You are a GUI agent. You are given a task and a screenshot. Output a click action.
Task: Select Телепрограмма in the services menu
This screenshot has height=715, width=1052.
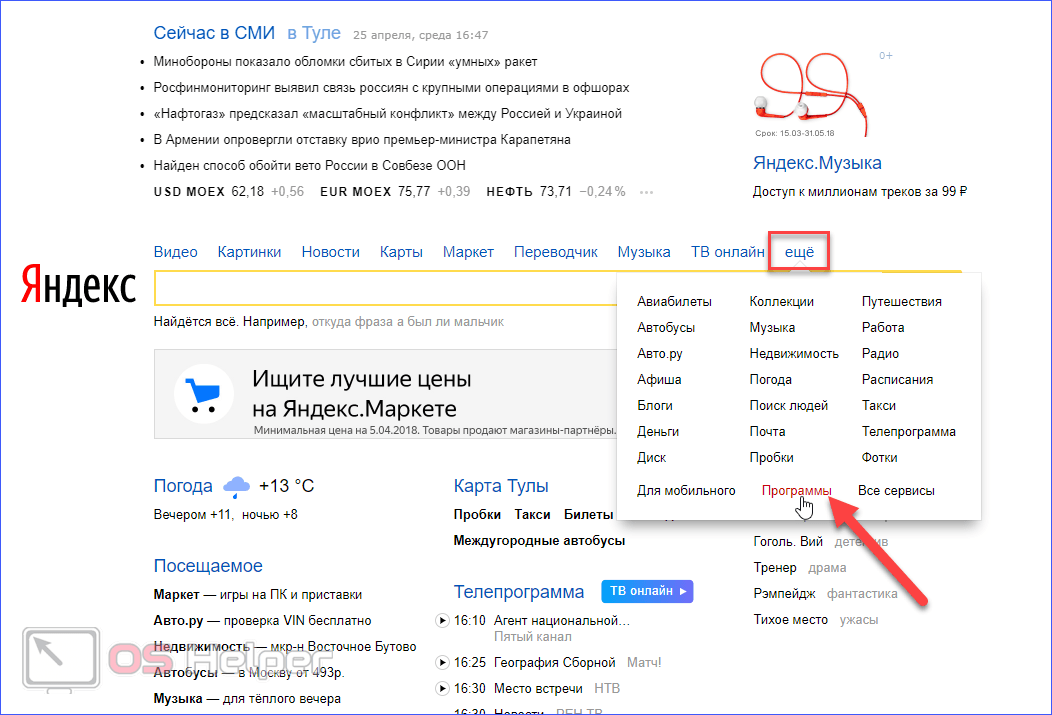908,432
